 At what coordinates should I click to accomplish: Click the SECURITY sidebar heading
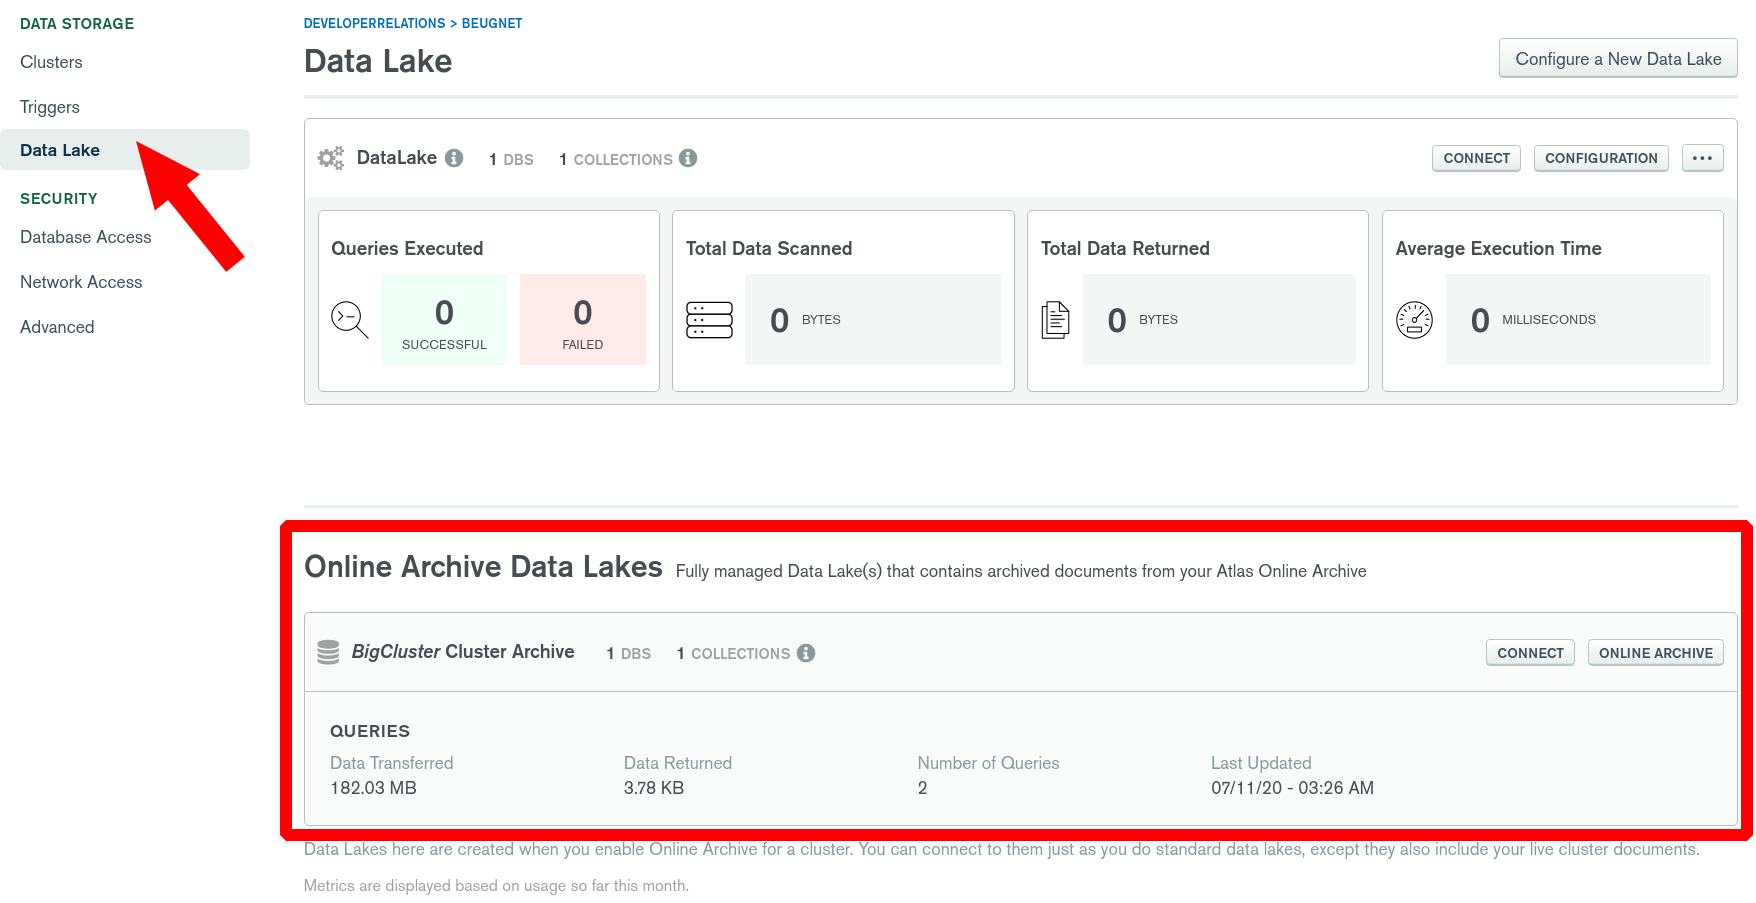click(x=59, y=199)
